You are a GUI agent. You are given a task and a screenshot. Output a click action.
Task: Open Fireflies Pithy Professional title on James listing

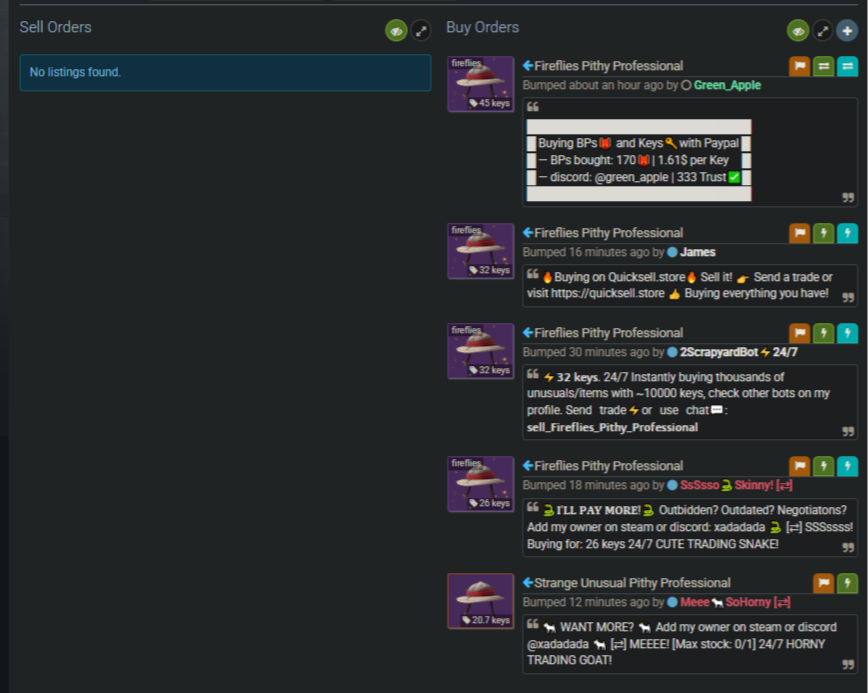608,233
